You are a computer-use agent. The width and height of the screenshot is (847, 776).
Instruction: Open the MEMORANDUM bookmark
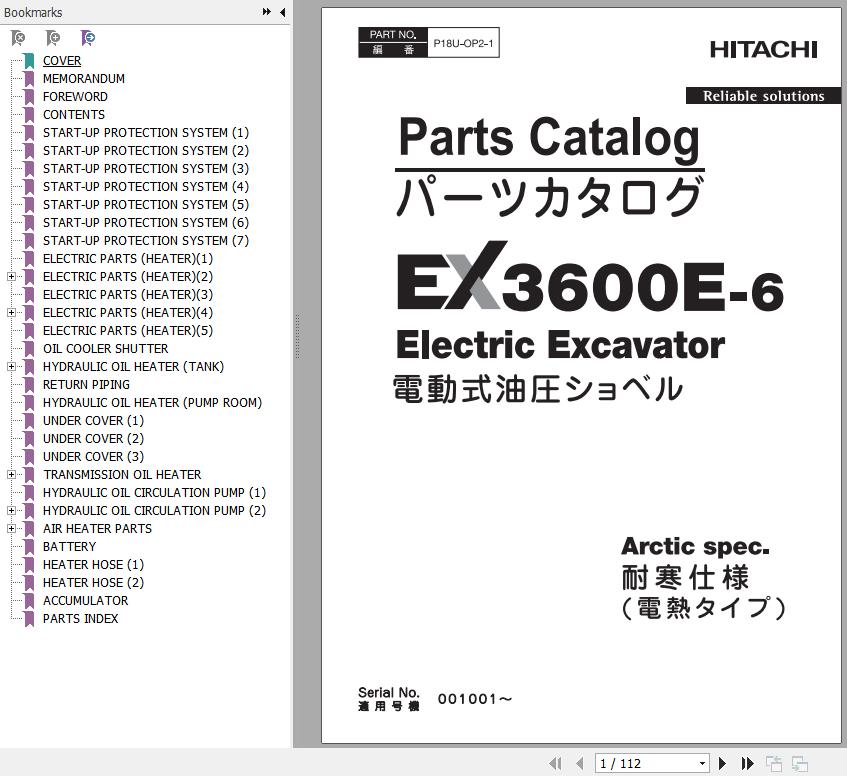84,79
